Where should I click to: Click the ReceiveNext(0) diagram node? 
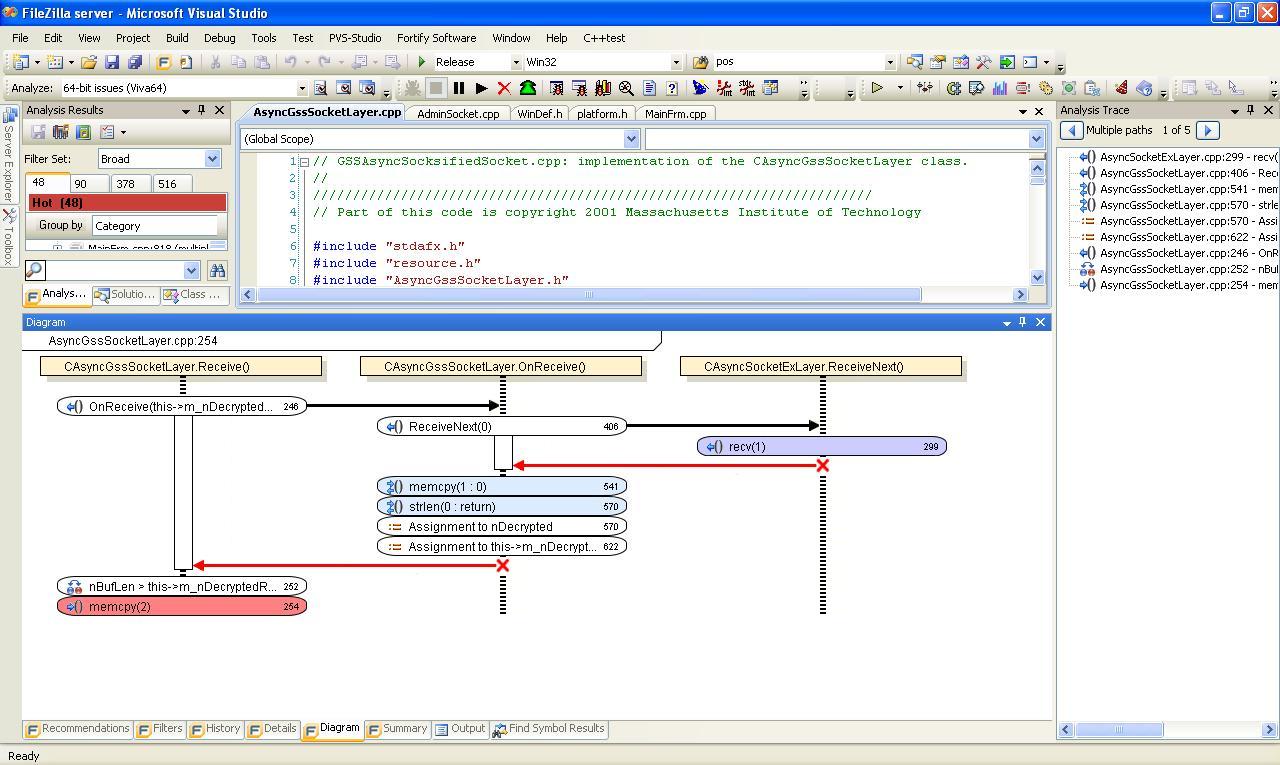502,427
